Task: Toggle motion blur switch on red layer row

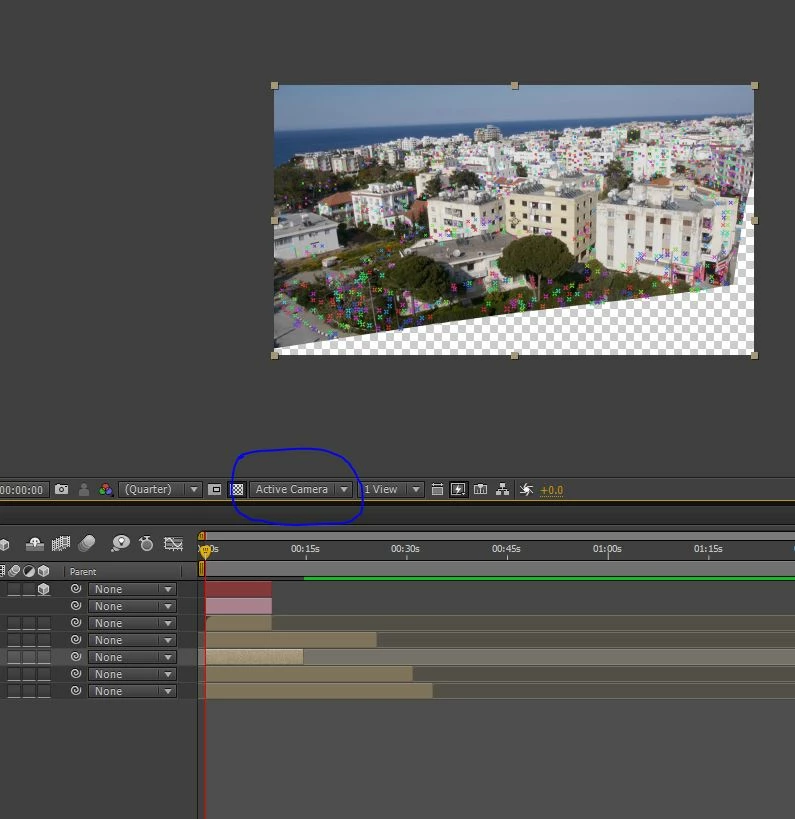Action: (x=14, y=589)
